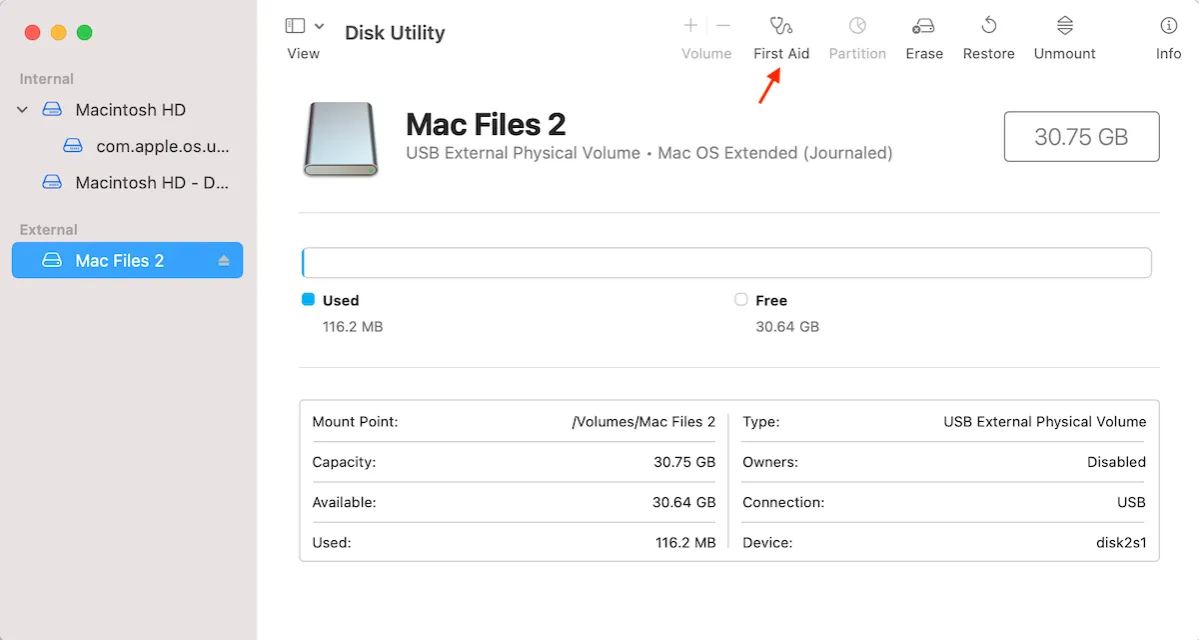Click the Mac OS Extended (Journaled) subtitle

point(775,153)
